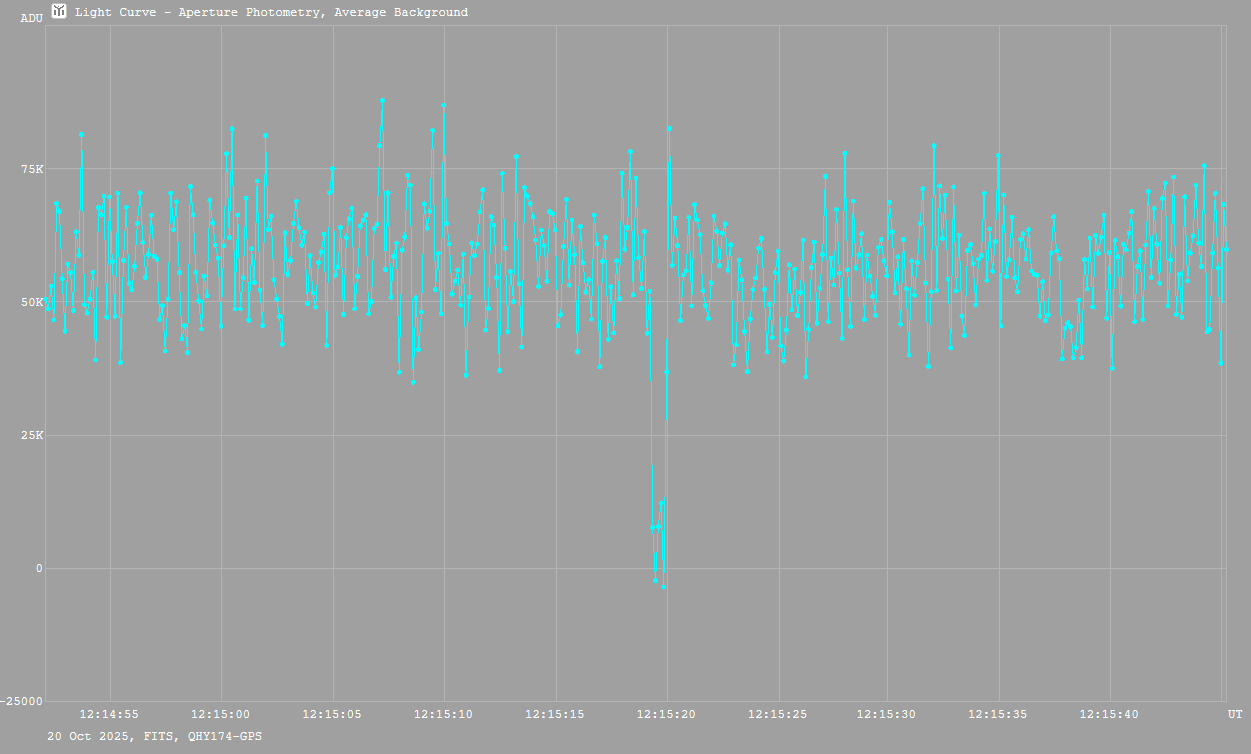The width and height of the screenshot is (1251, 754).
Task: Select the 12:15:15 time axis tick
Action: (x=555, y=714)
